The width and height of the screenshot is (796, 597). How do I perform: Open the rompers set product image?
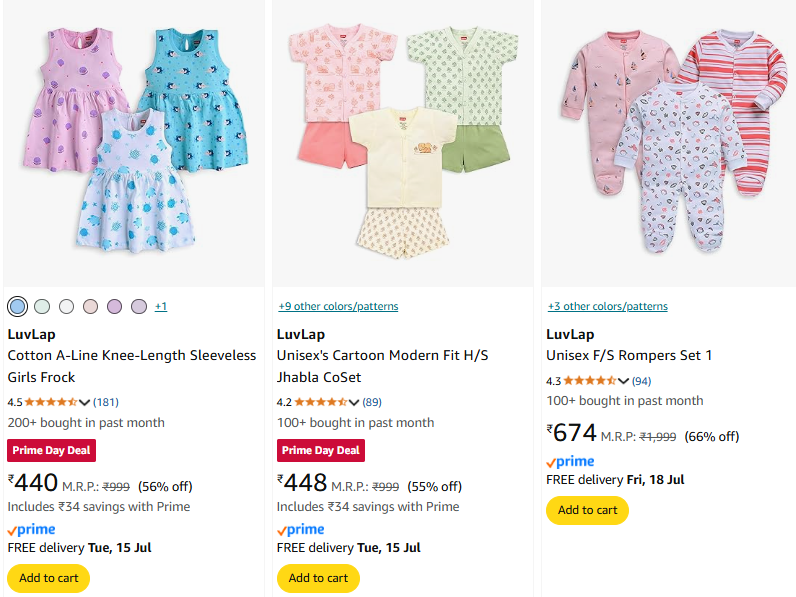668,143
